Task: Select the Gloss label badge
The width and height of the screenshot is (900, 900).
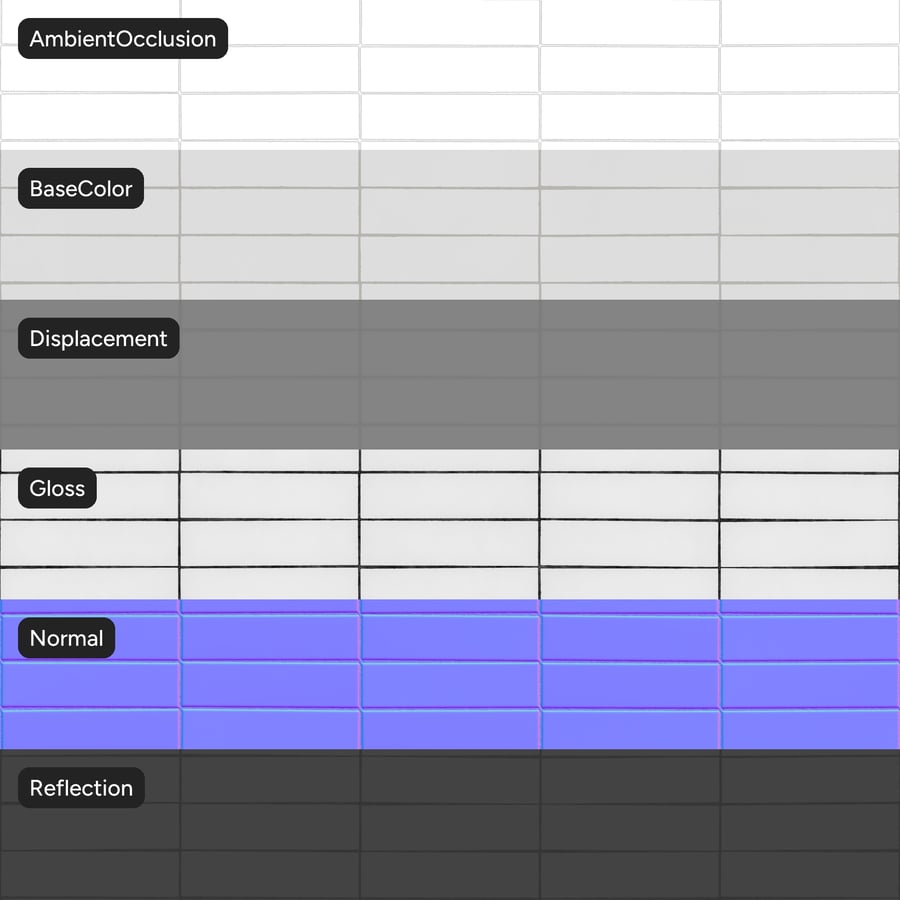Action: pos(57,488)
